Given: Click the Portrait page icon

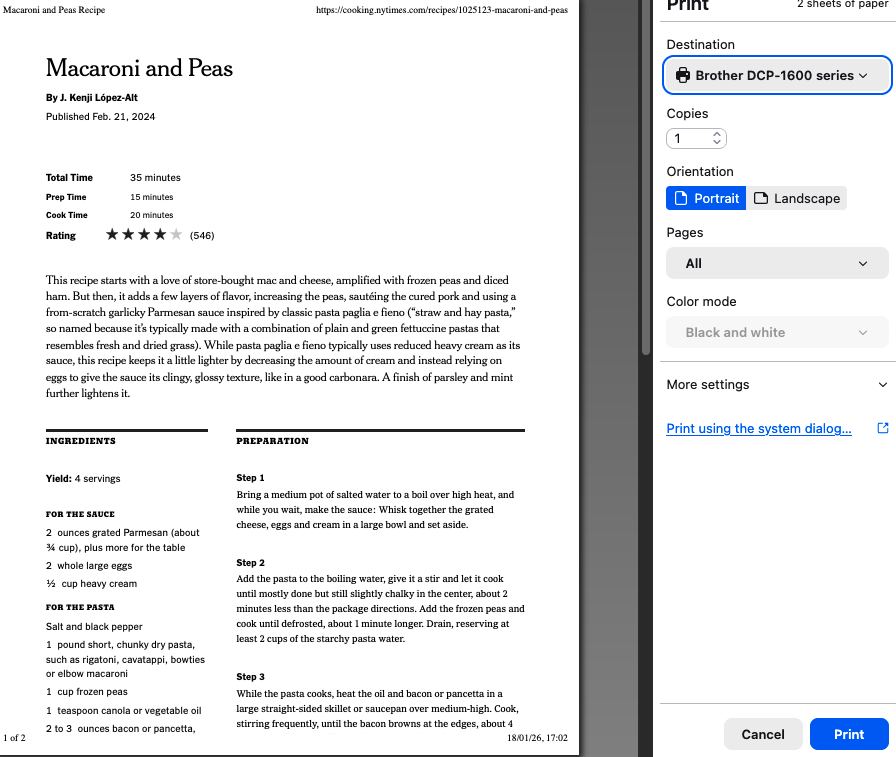Looking at the screenshot, I should (x=681, y=198).
